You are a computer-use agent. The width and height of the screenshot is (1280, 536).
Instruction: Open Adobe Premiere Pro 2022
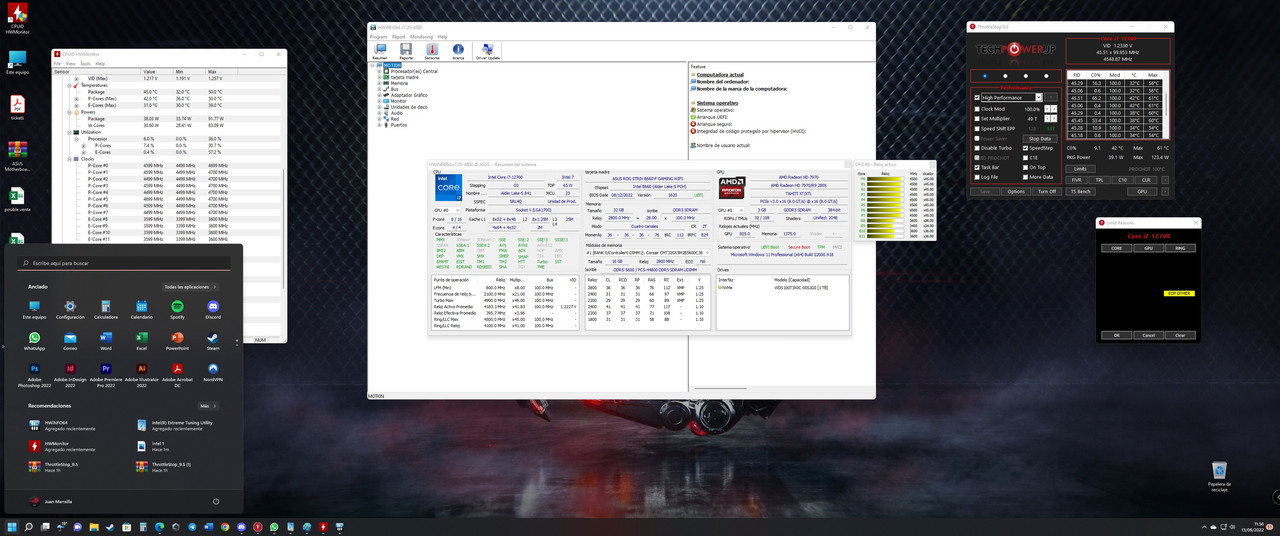pos(106,373)
